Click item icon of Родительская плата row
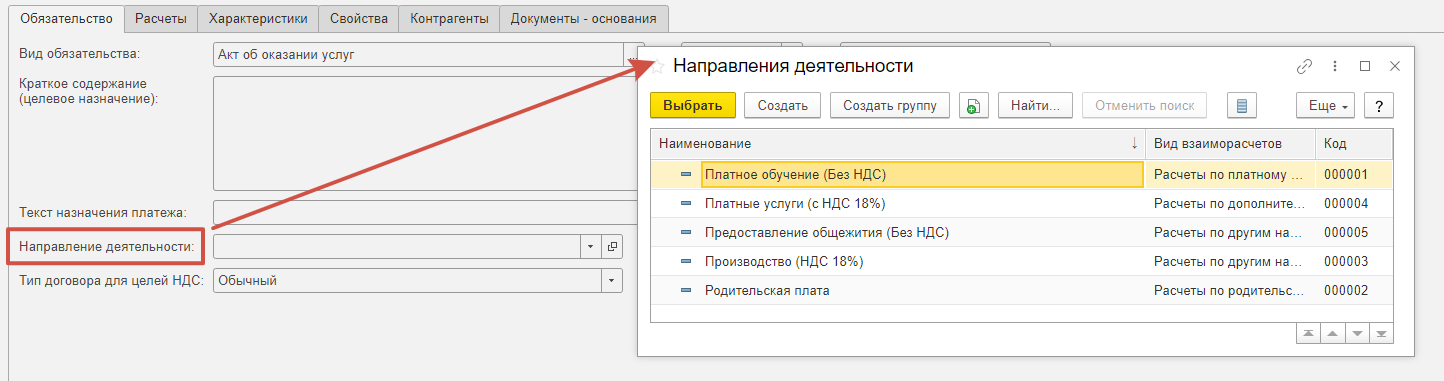Image resolution: width=1444 pixels, height=381 pixels. tap(686, 290)
